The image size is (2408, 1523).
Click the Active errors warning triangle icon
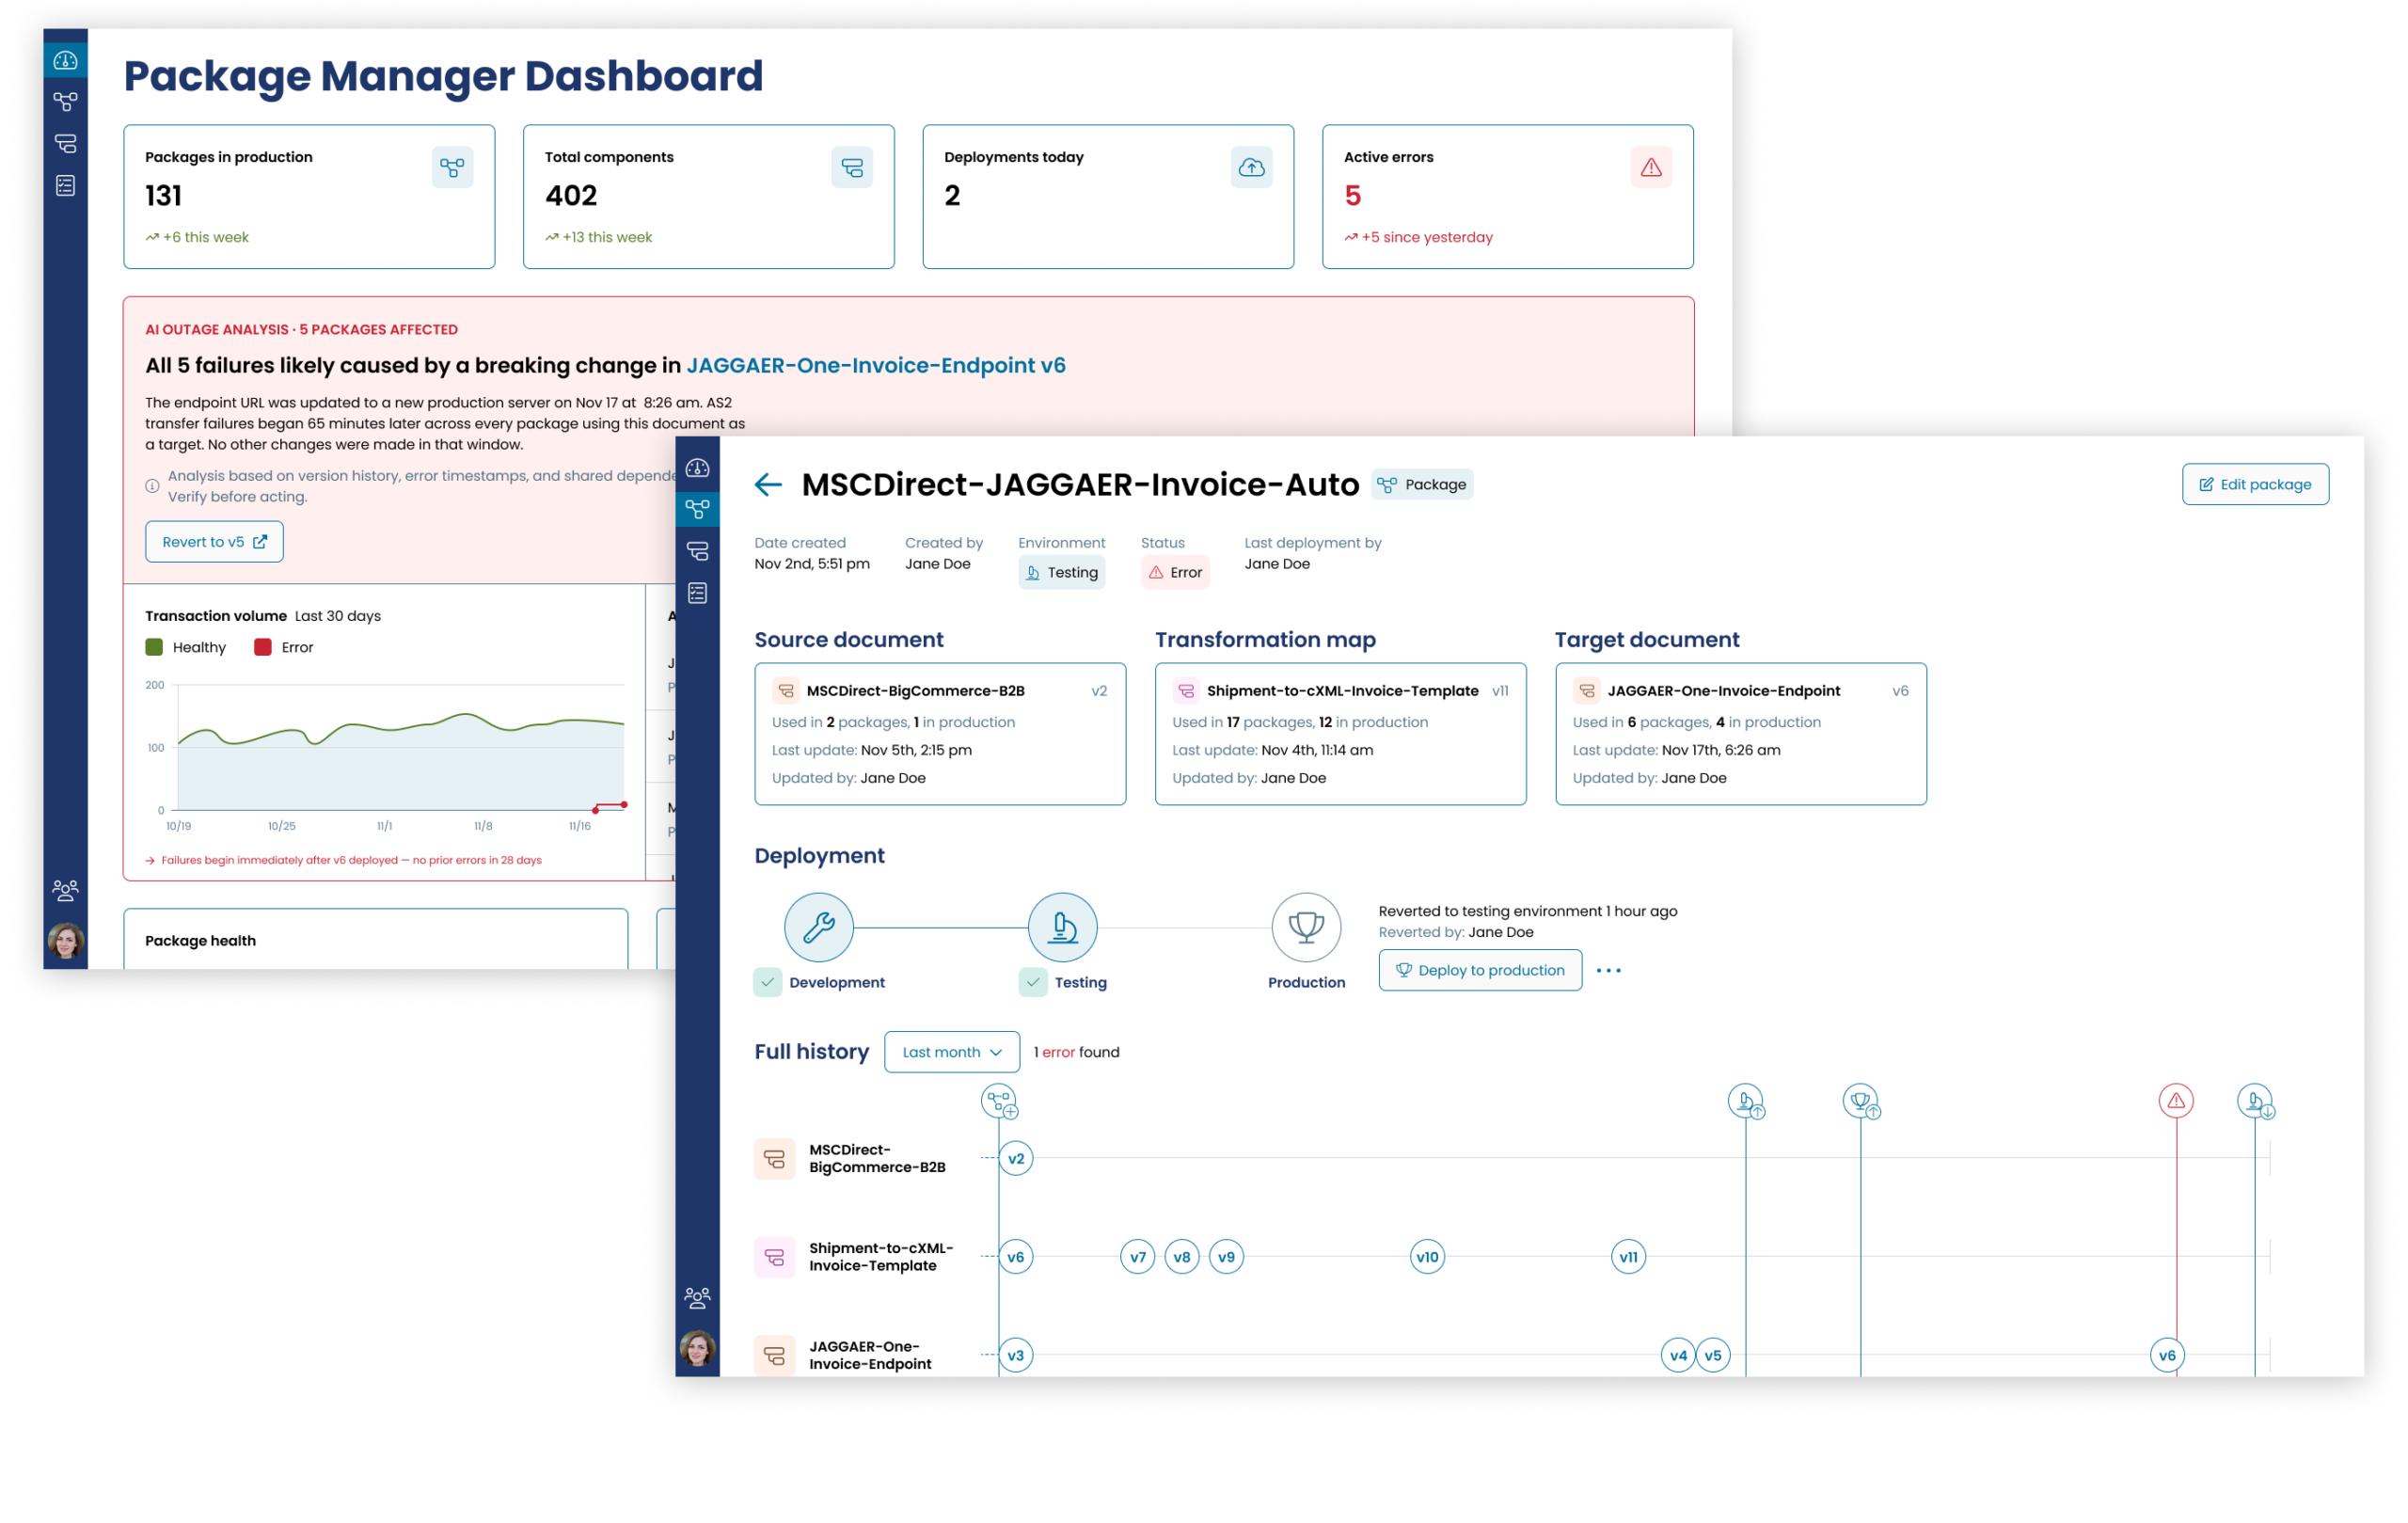point(1651,167)
